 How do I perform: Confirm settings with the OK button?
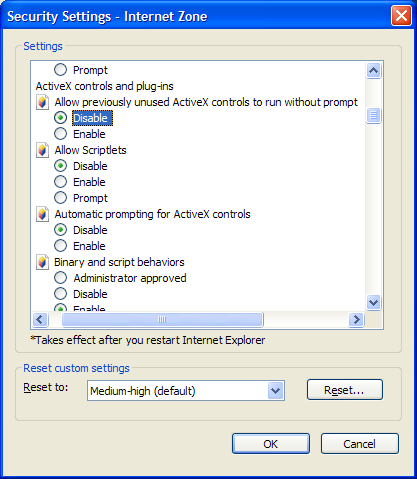click(271, 444)
